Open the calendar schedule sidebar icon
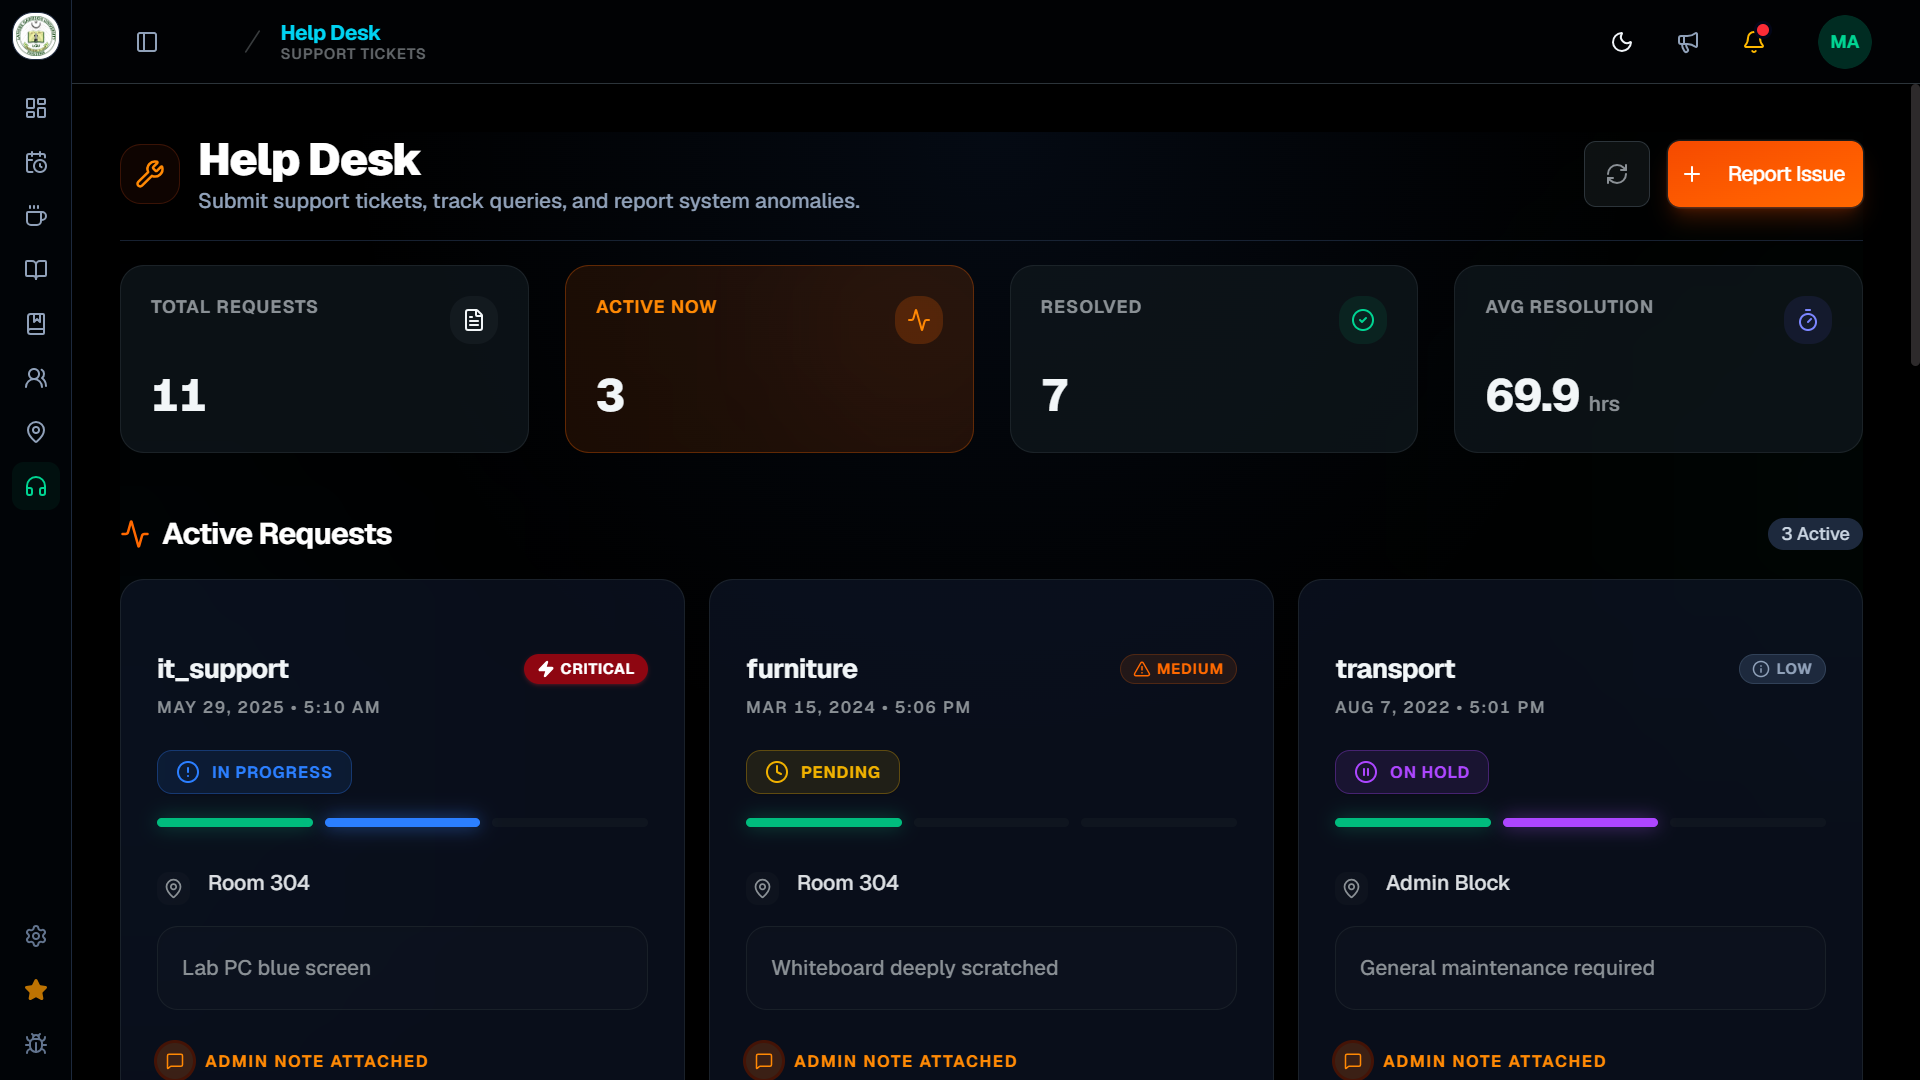The width and height of the screenshot is (1920, 1080). (36, 162)
